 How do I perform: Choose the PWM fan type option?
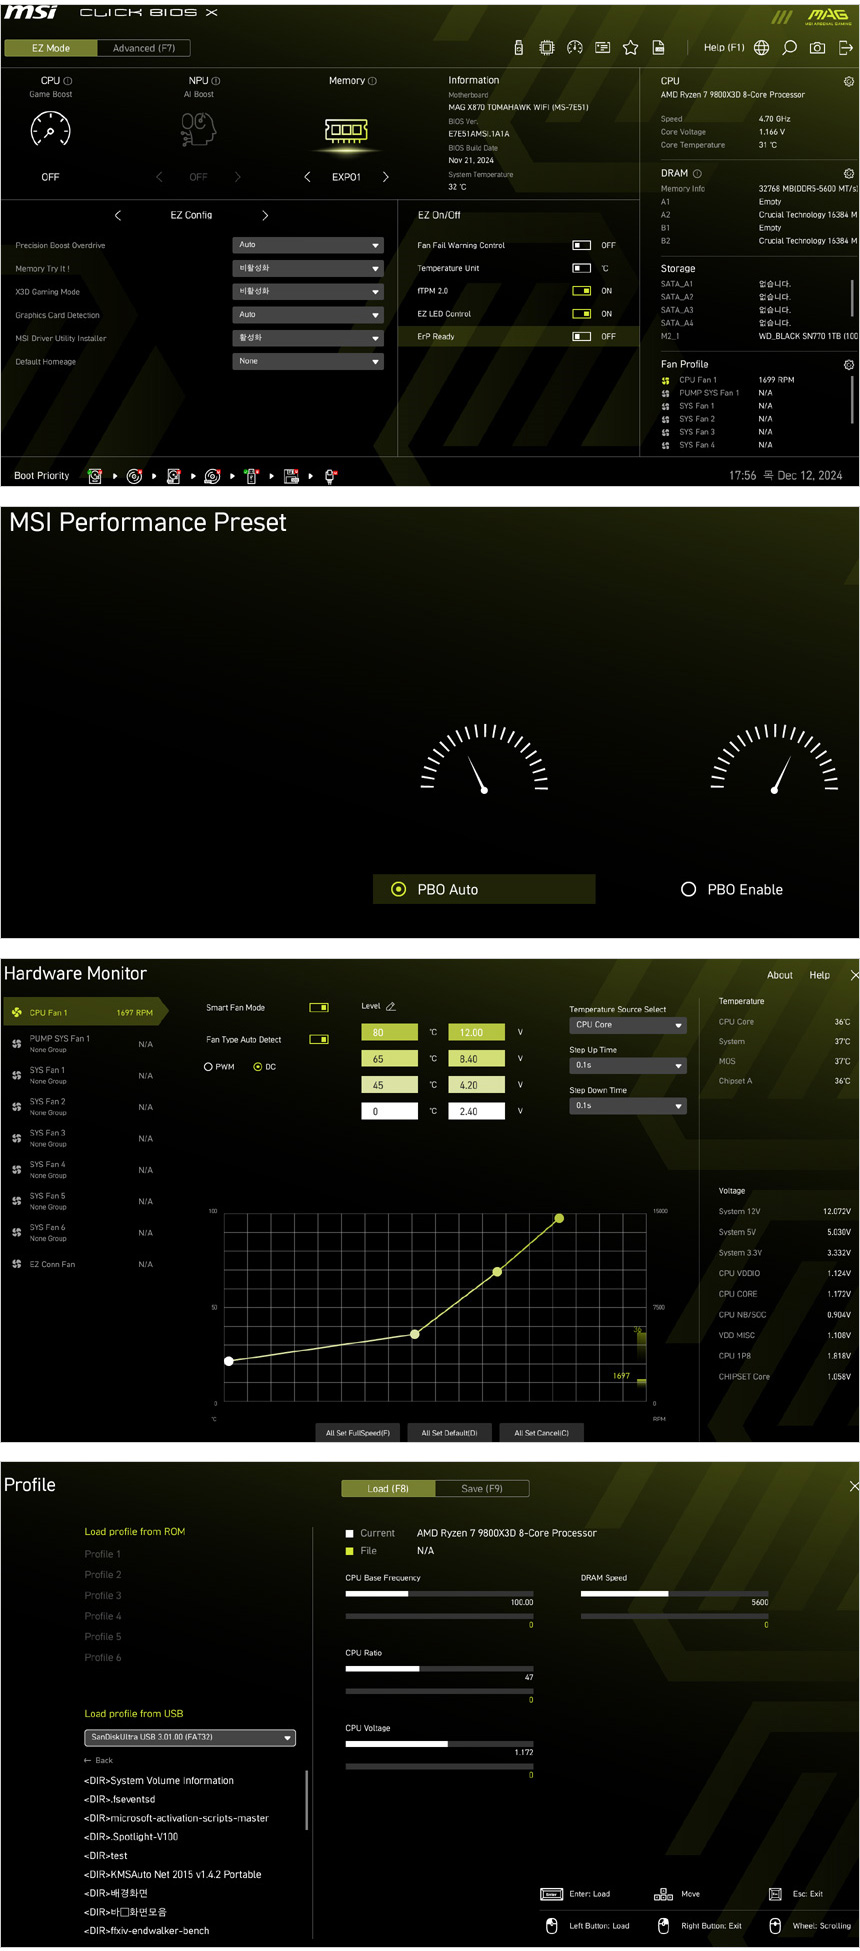[x=208, y=1067]
